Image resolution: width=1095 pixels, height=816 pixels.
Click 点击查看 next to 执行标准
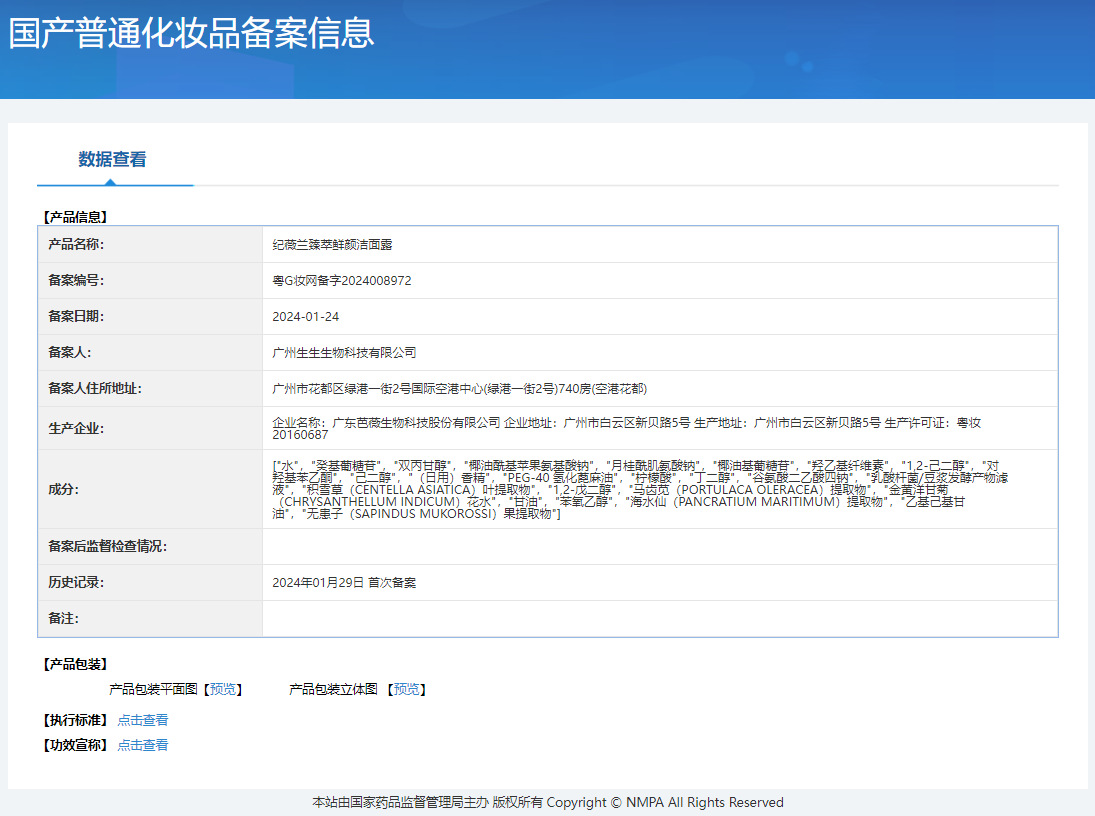pos(143,720)
